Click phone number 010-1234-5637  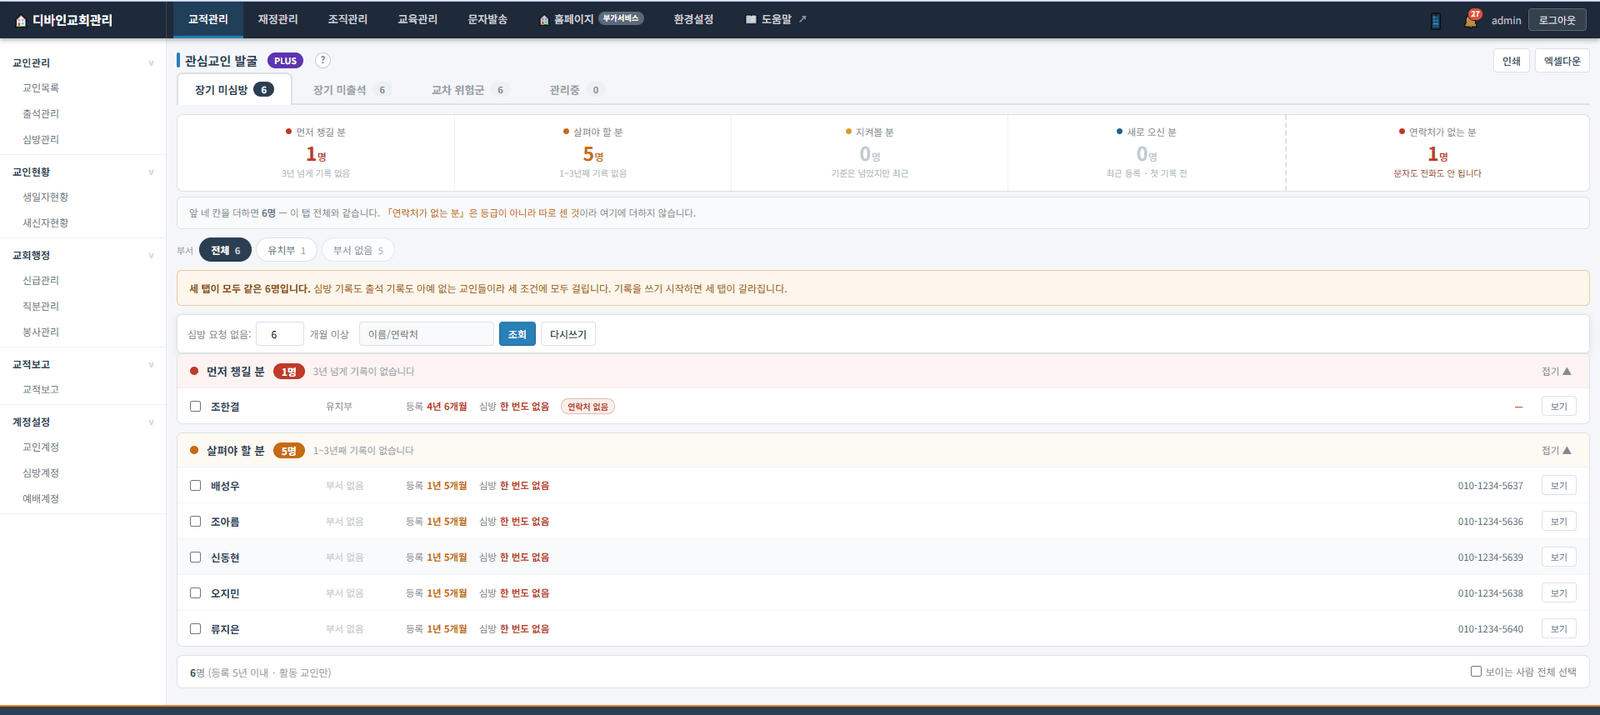[x=1490, y=486]
